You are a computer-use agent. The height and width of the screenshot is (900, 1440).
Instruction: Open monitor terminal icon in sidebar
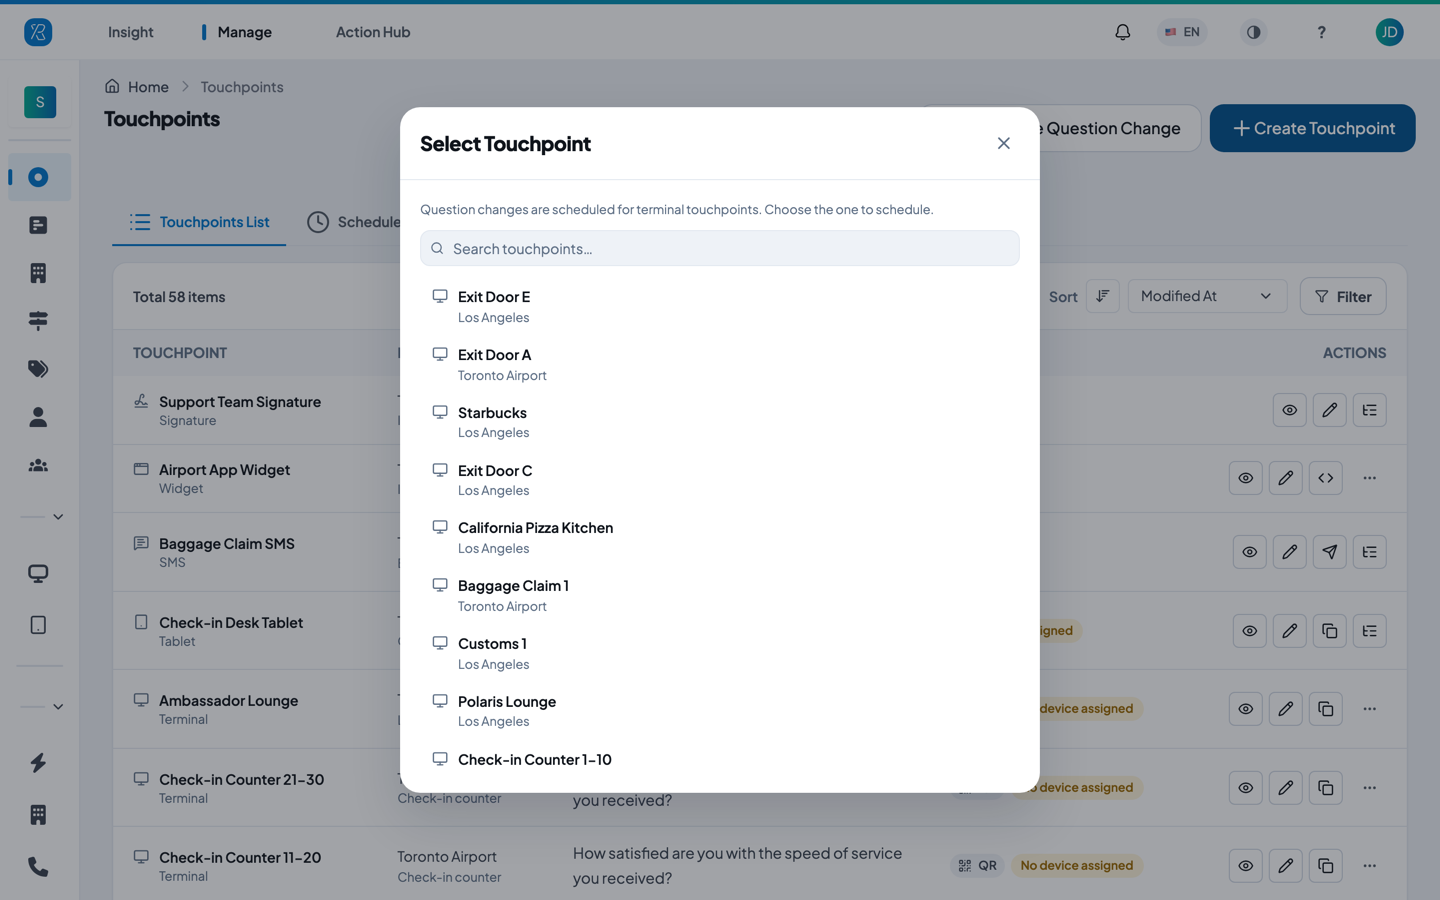coord(39,573)
